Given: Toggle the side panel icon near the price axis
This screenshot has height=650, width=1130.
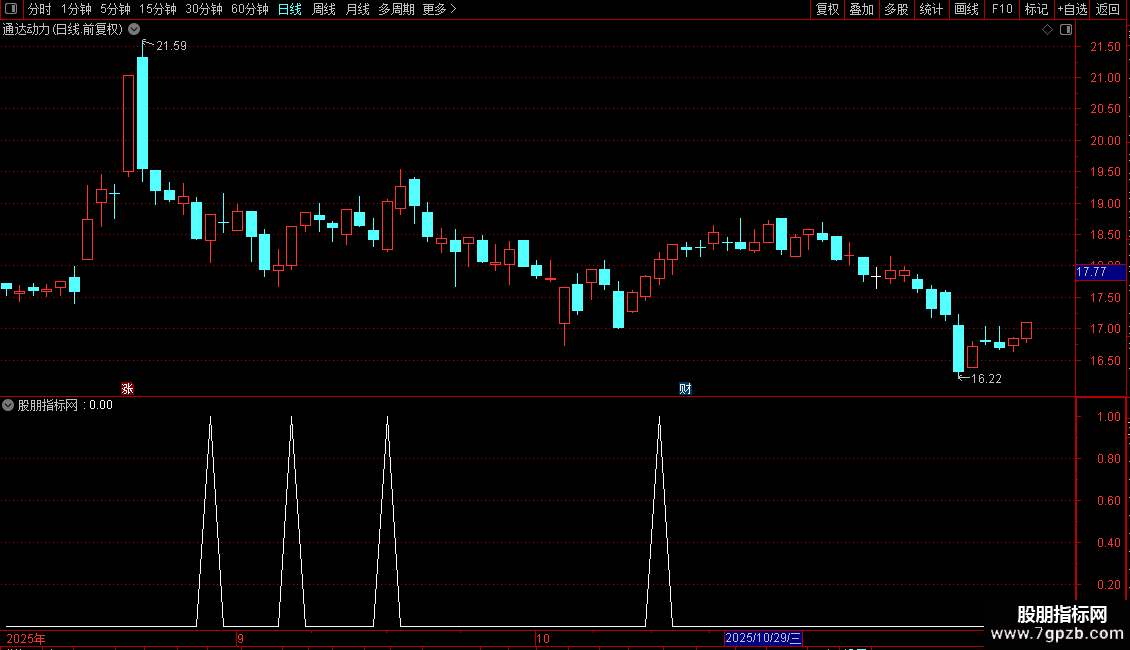Looking at the screenshot, I should (1066, 30).
